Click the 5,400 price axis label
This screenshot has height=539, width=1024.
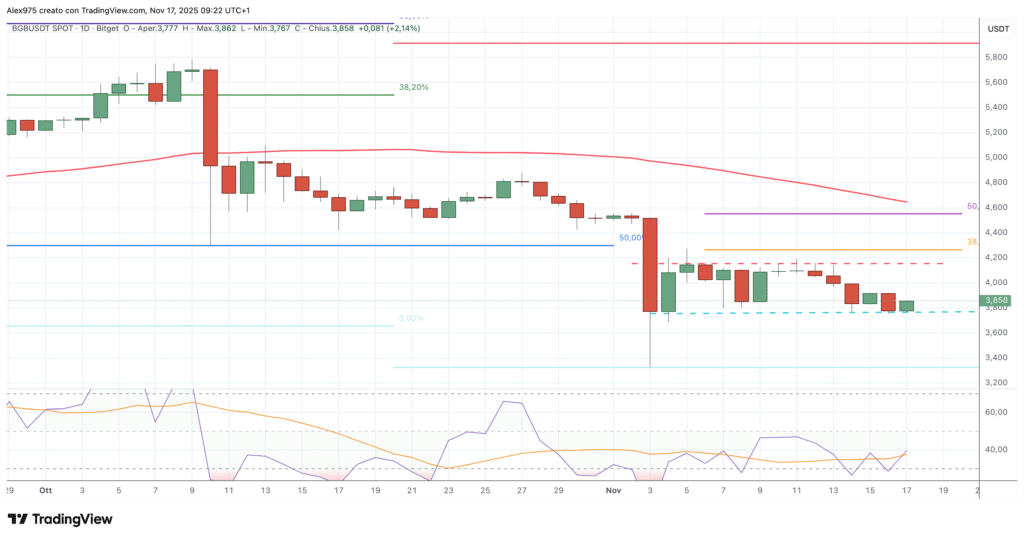pos(996,107)
